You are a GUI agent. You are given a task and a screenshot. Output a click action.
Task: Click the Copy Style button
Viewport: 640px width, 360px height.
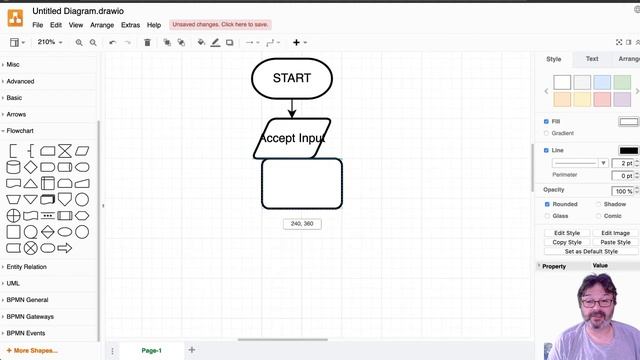[567, 242]
